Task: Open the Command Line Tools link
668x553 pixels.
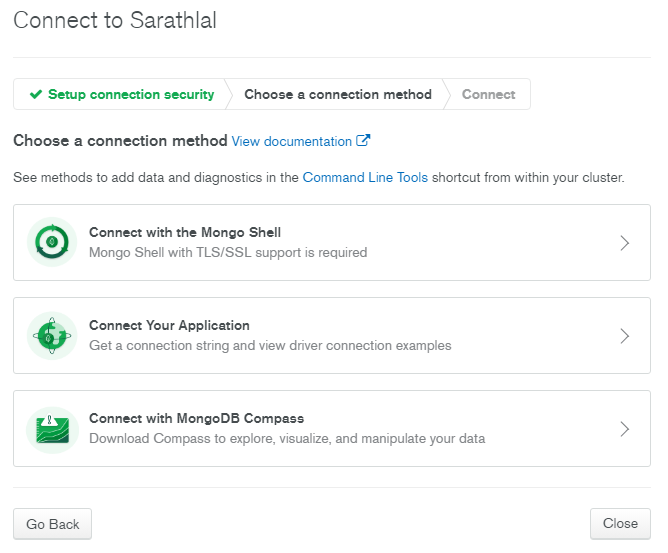Action: tap(365, 177)
